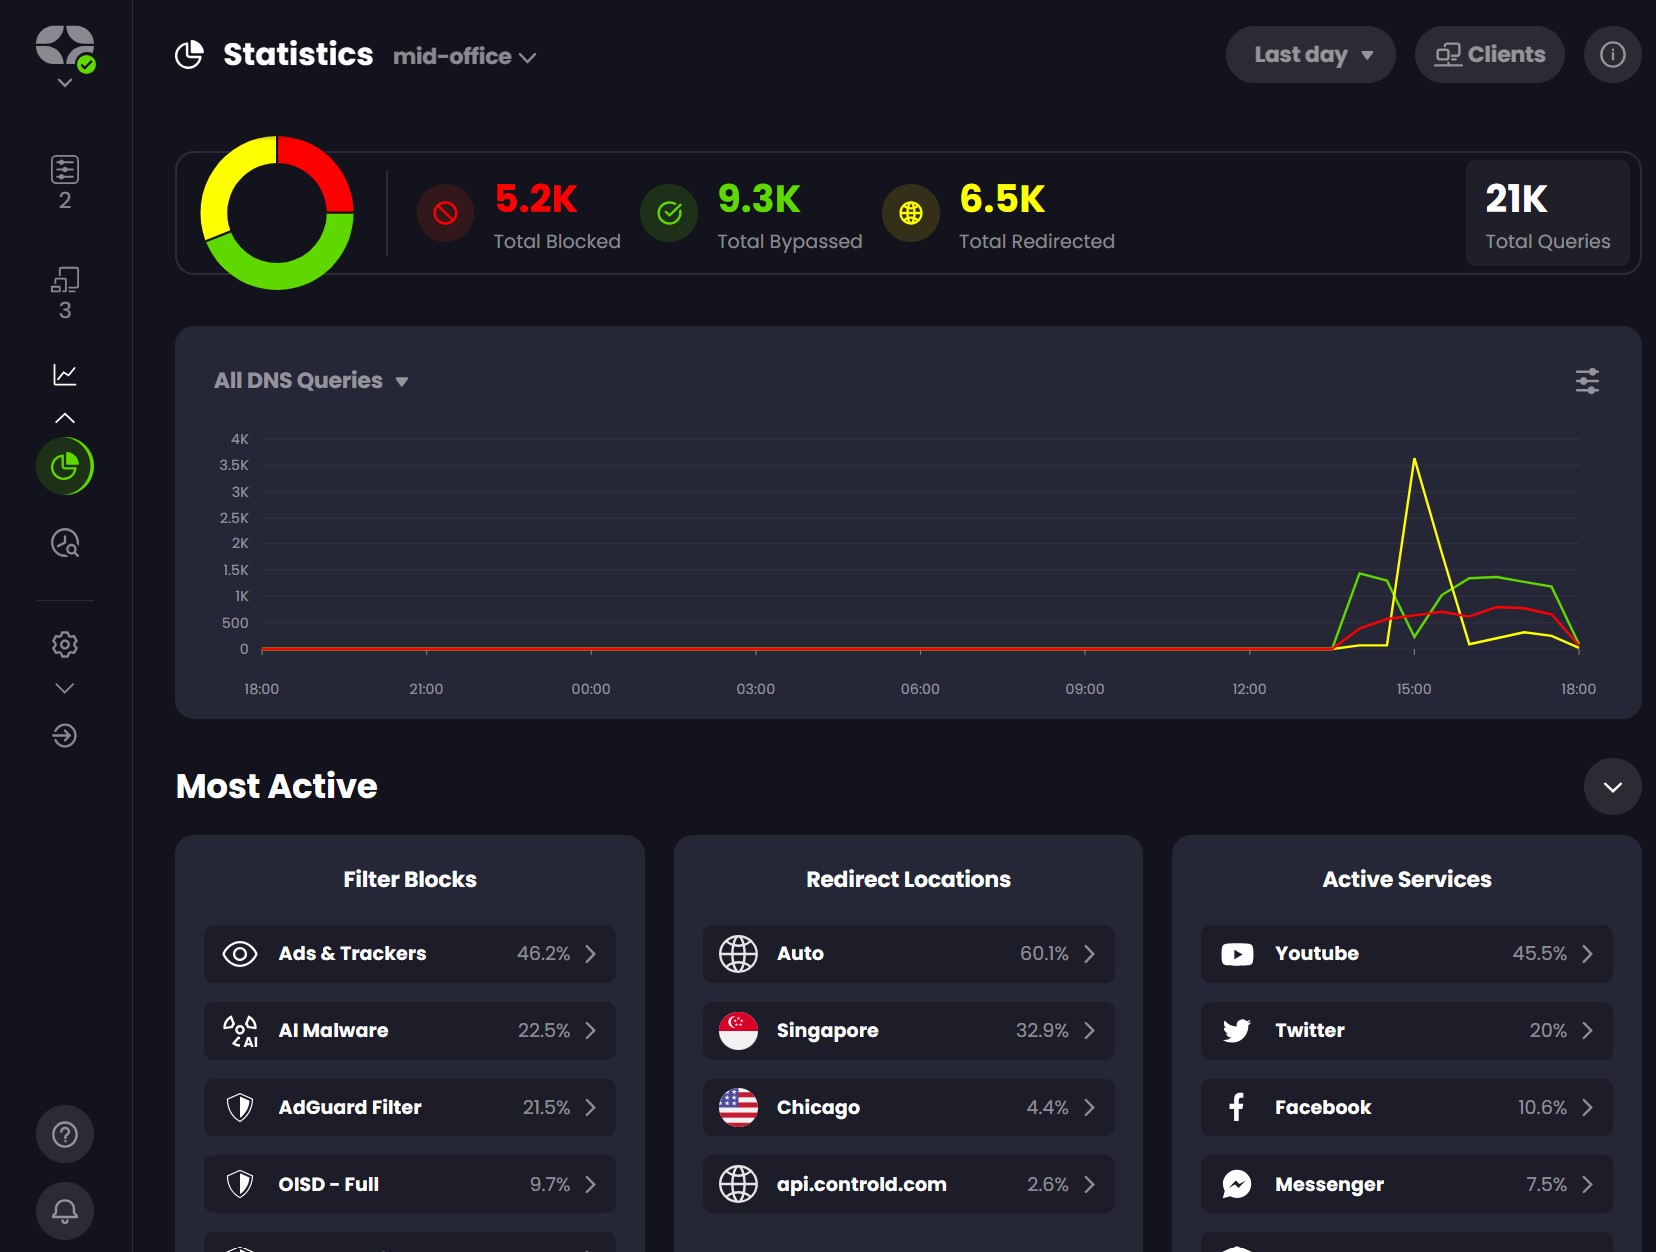The height and width of the screenshot is (1252, 1656).
Task: Open the Last day time range dropdown
Action: point(1310,55)
